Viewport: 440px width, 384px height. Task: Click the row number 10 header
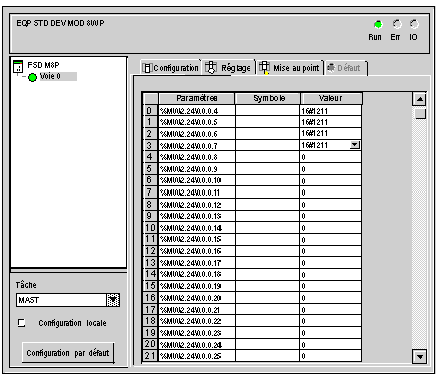click(x=150, y=228)
